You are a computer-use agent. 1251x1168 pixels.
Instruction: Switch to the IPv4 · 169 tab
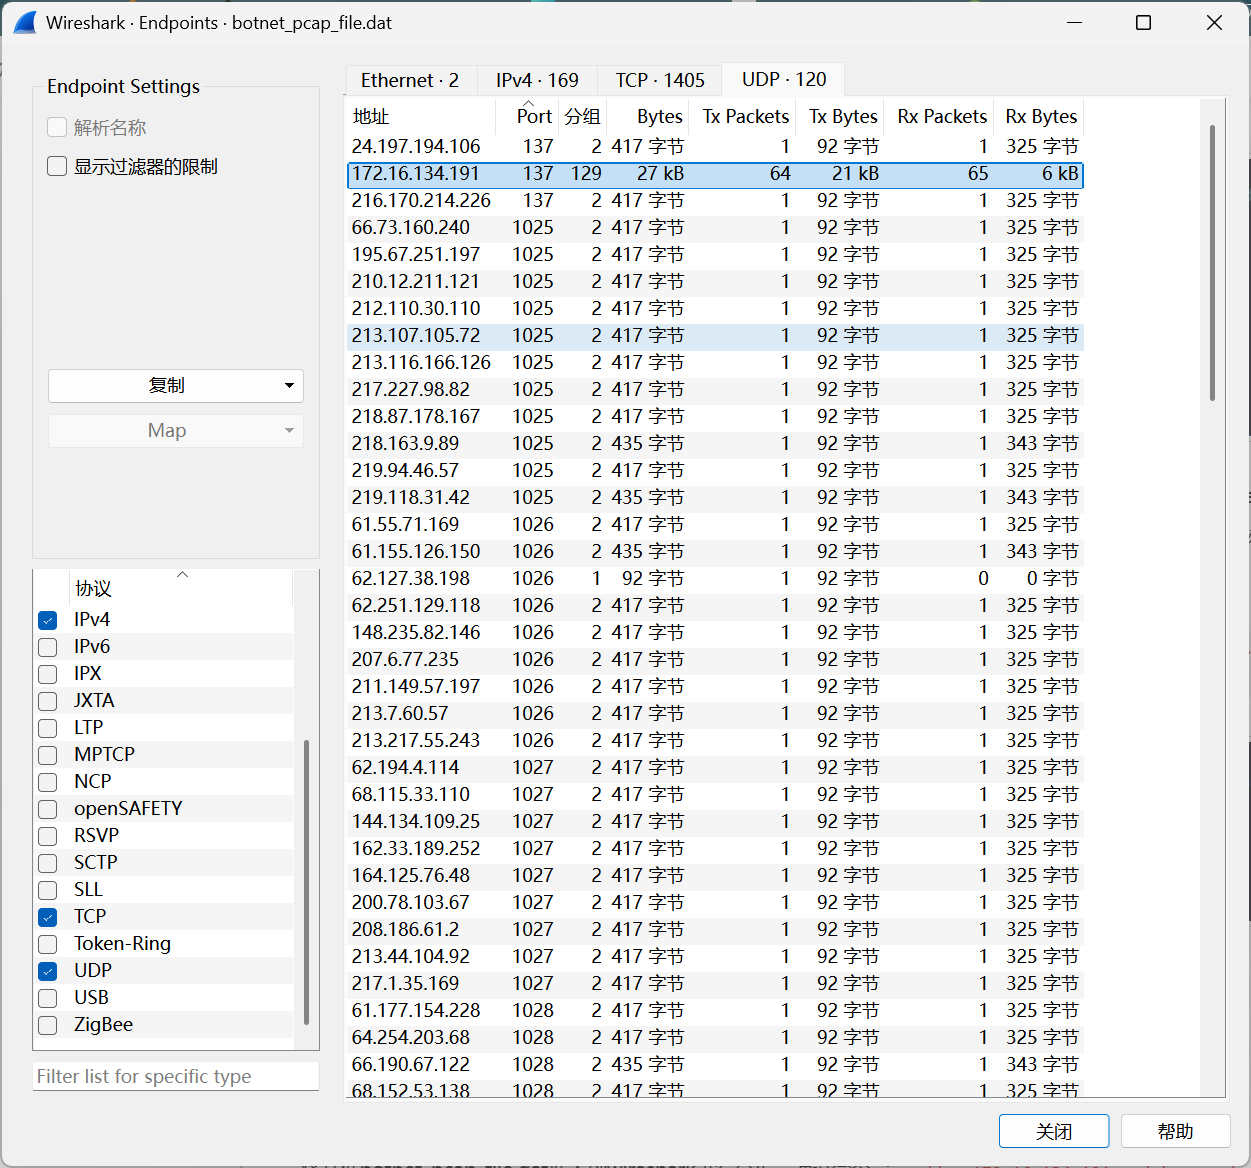(537, 80)
